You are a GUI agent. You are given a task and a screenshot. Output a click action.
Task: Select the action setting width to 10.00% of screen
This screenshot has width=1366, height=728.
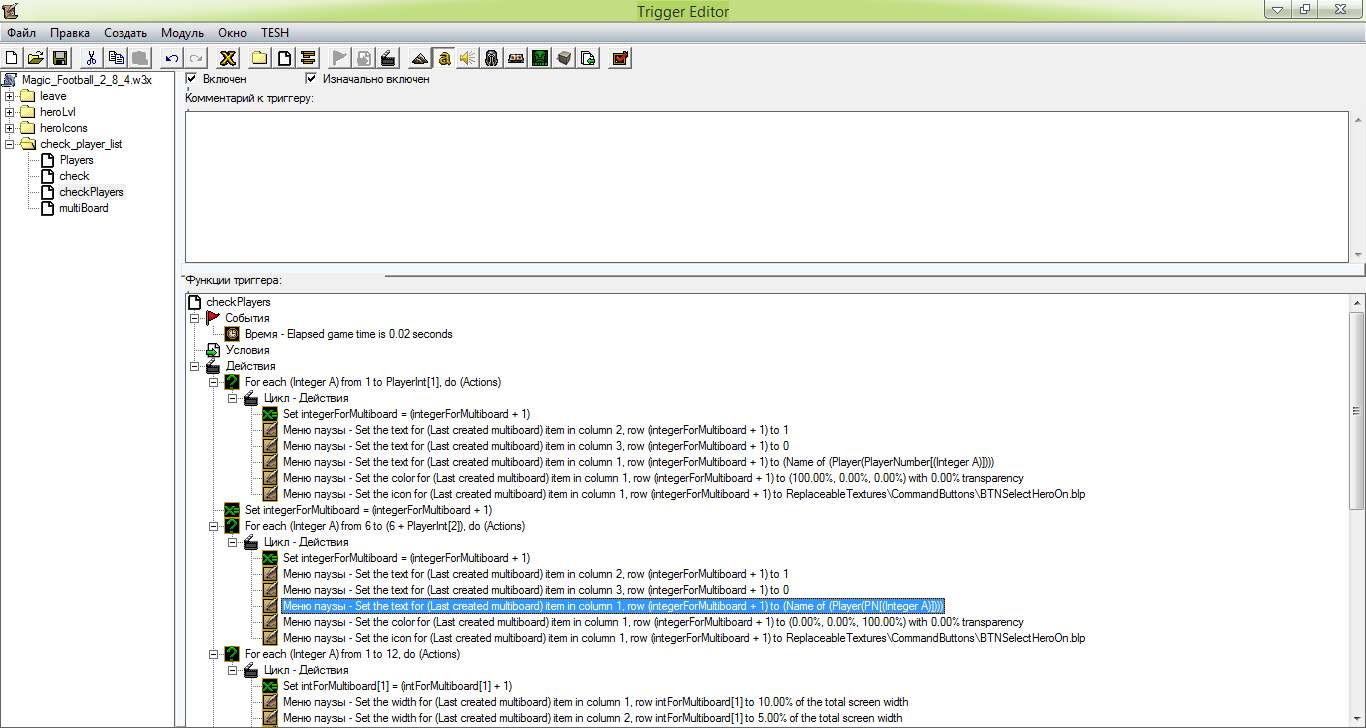pos(595,702)
